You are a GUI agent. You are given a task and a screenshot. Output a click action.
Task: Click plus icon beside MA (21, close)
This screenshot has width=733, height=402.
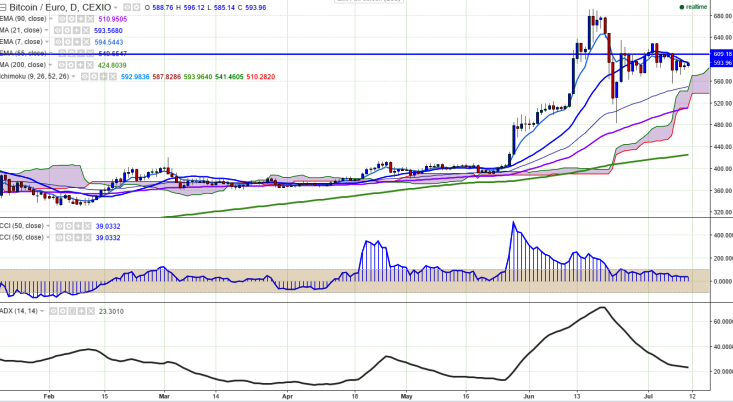coord(76,30)
